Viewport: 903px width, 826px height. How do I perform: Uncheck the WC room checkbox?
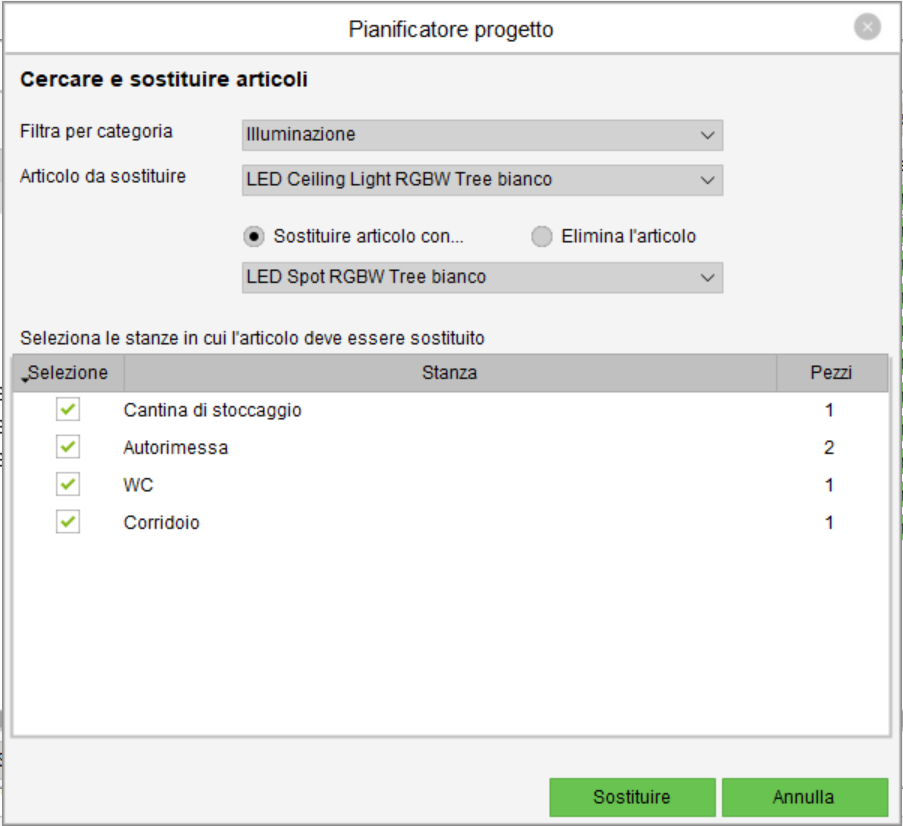[x=68, y=485]
